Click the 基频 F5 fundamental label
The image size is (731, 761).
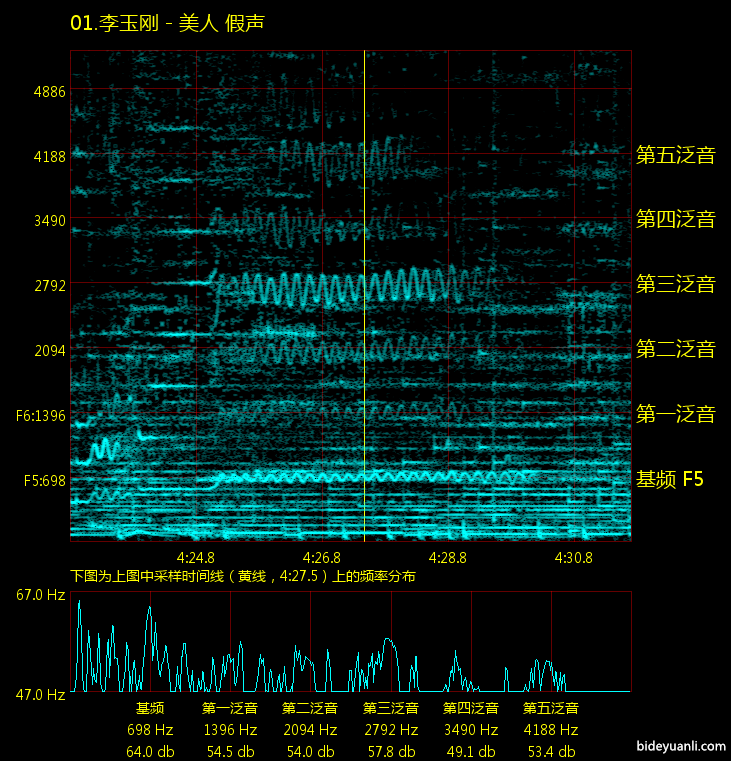click(670, 480)
